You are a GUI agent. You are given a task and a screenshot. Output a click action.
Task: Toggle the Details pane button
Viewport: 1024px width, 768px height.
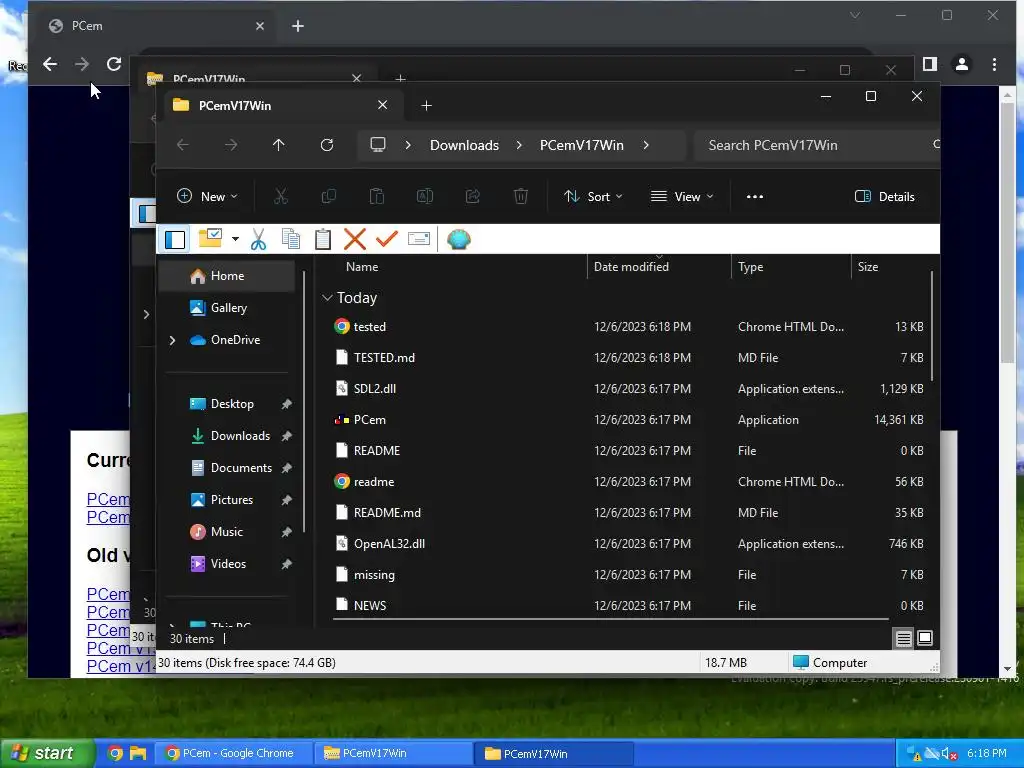885,197
